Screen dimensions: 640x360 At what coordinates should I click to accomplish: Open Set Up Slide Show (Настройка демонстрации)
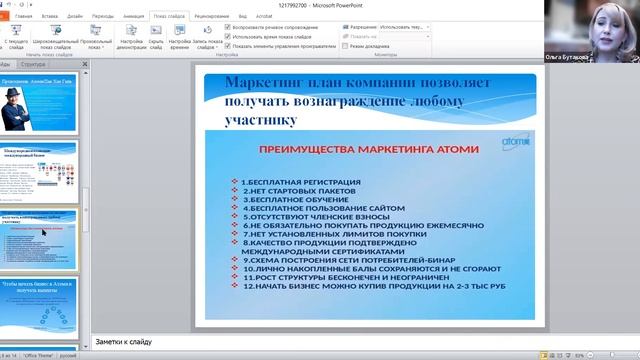[x=131, y=37]
